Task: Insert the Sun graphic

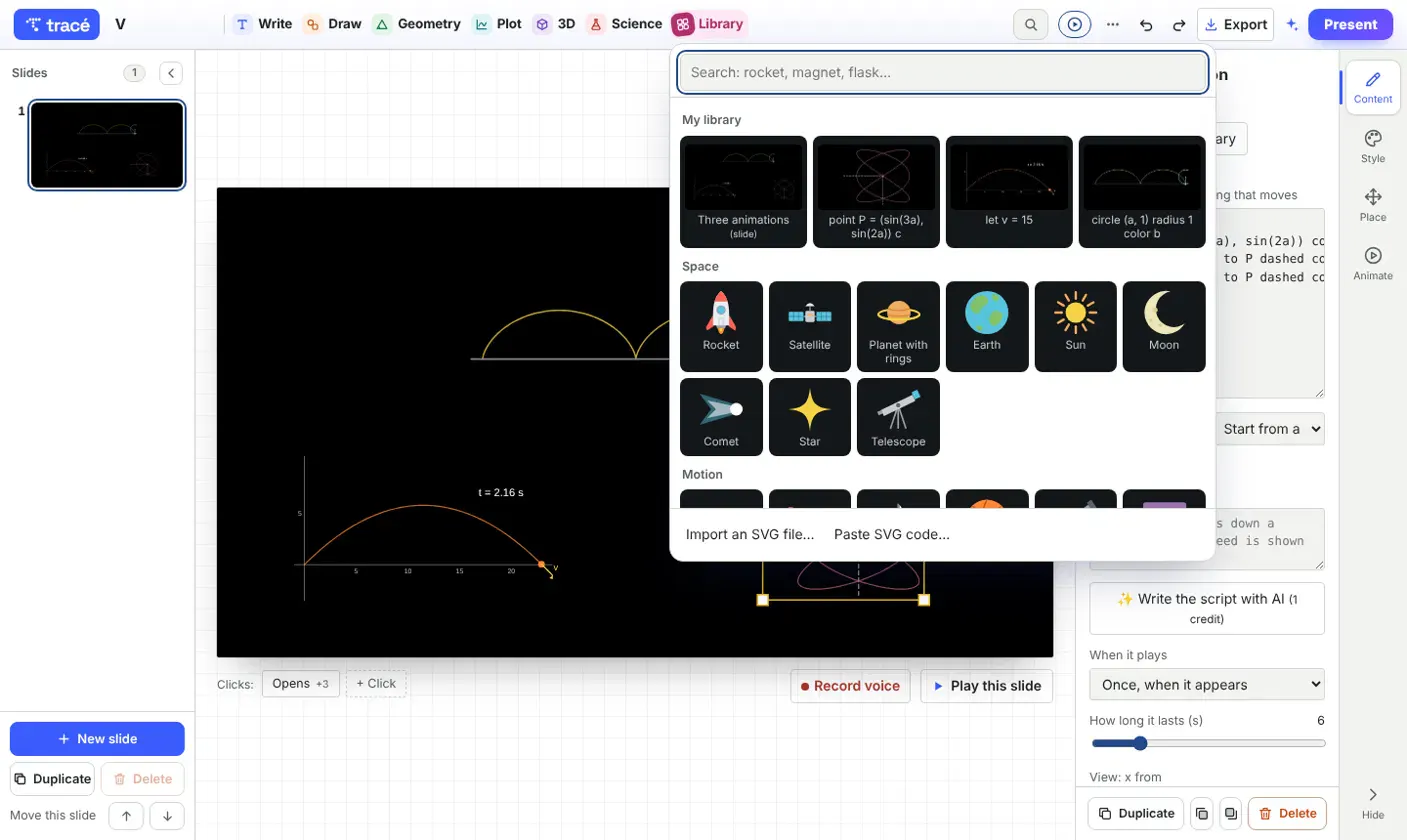Action: [x=1076, y=326]
